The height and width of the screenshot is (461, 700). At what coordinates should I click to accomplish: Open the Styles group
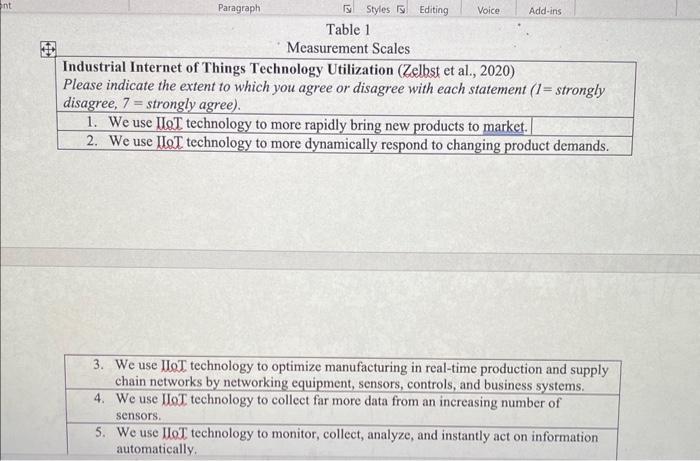[378, 9]
